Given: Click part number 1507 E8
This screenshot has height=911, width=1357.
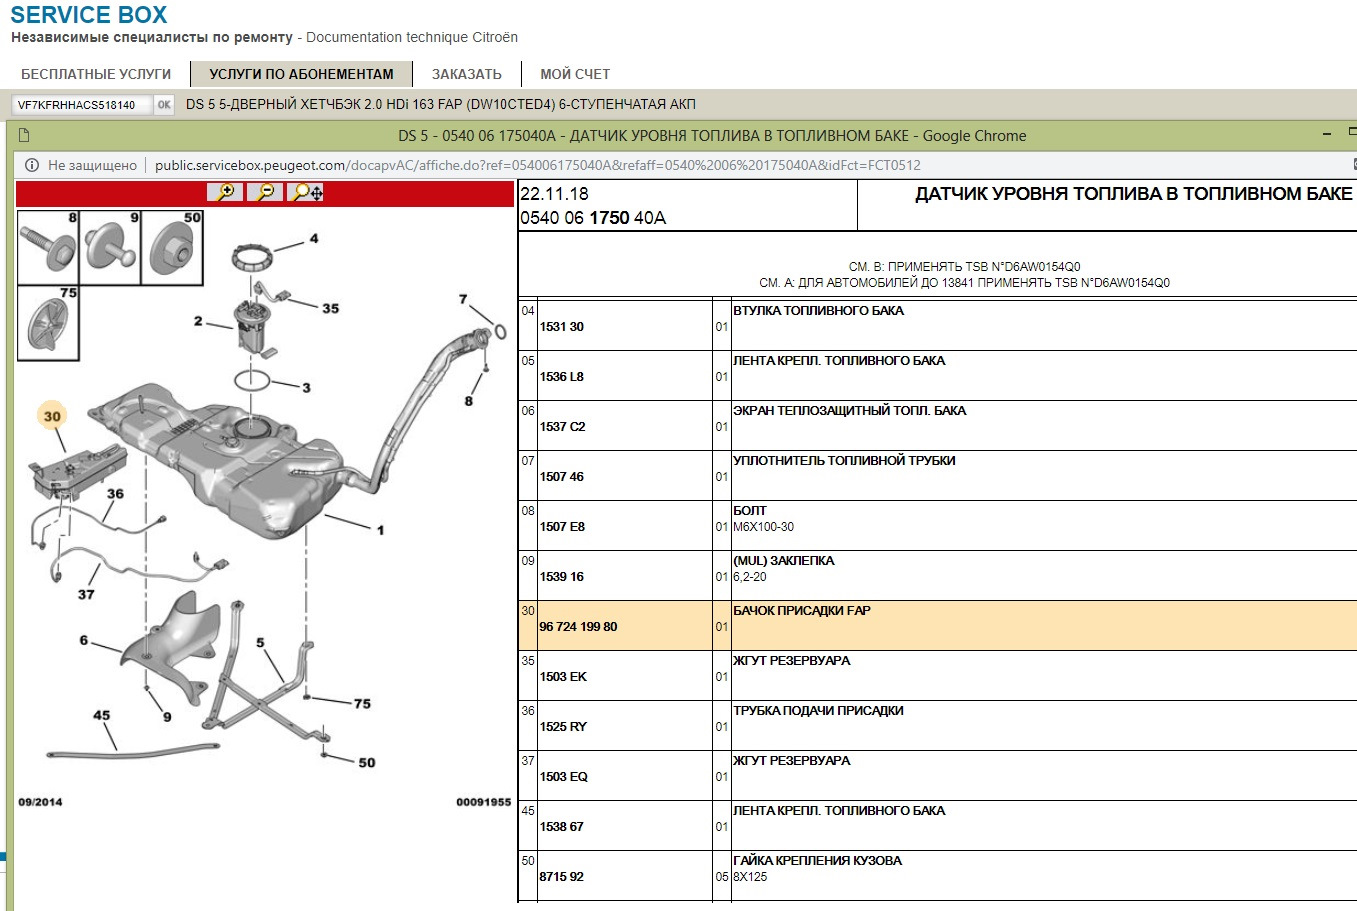Looking at the screenshot, I should (x=563, y=527).
